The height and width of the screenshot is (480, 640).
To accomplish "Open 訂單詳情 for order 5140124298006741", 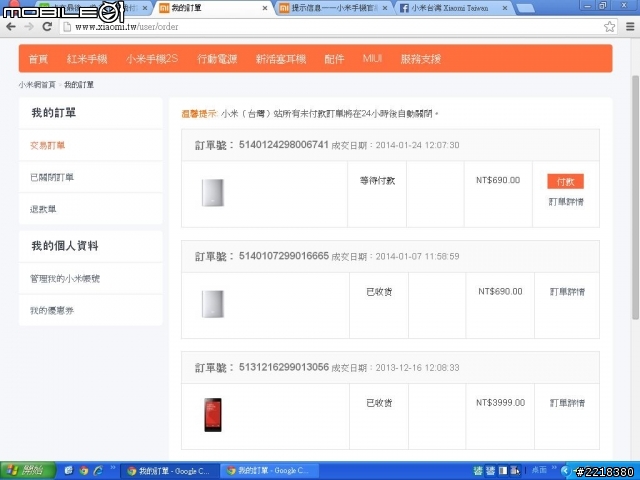I will coord(566,202).
